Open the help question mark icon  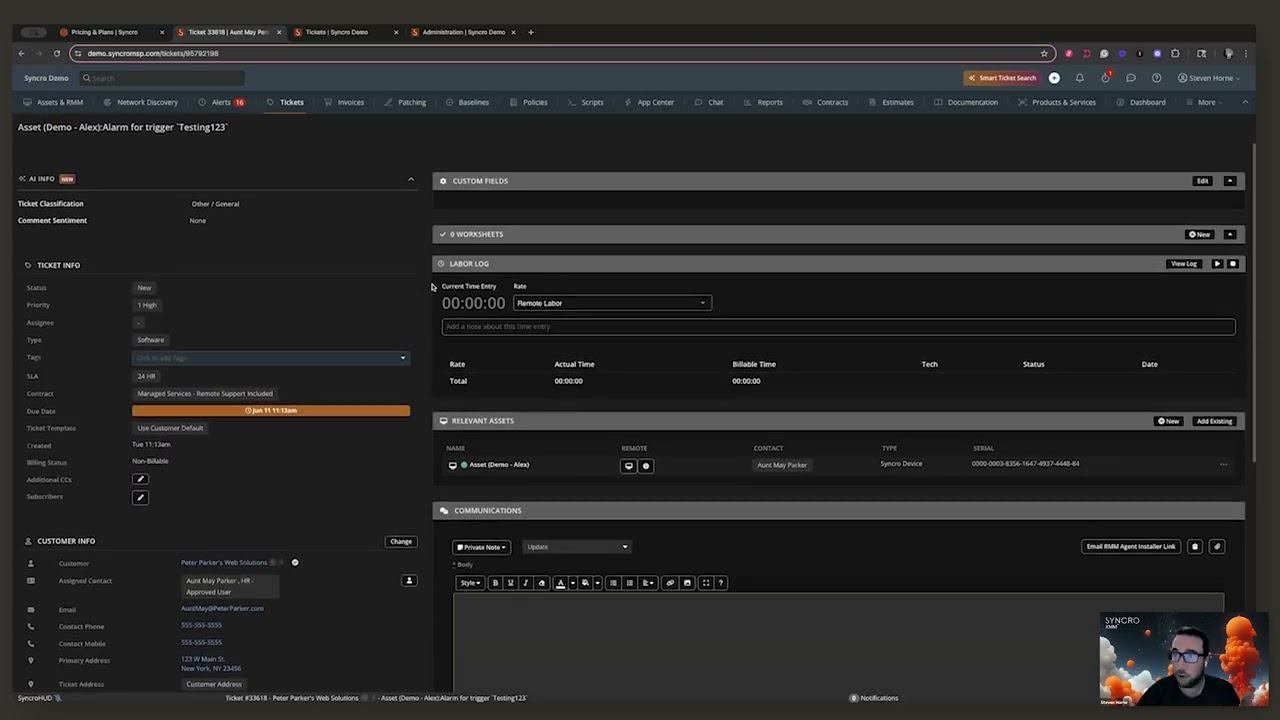pyautogui.click(x=1156, y=78)
